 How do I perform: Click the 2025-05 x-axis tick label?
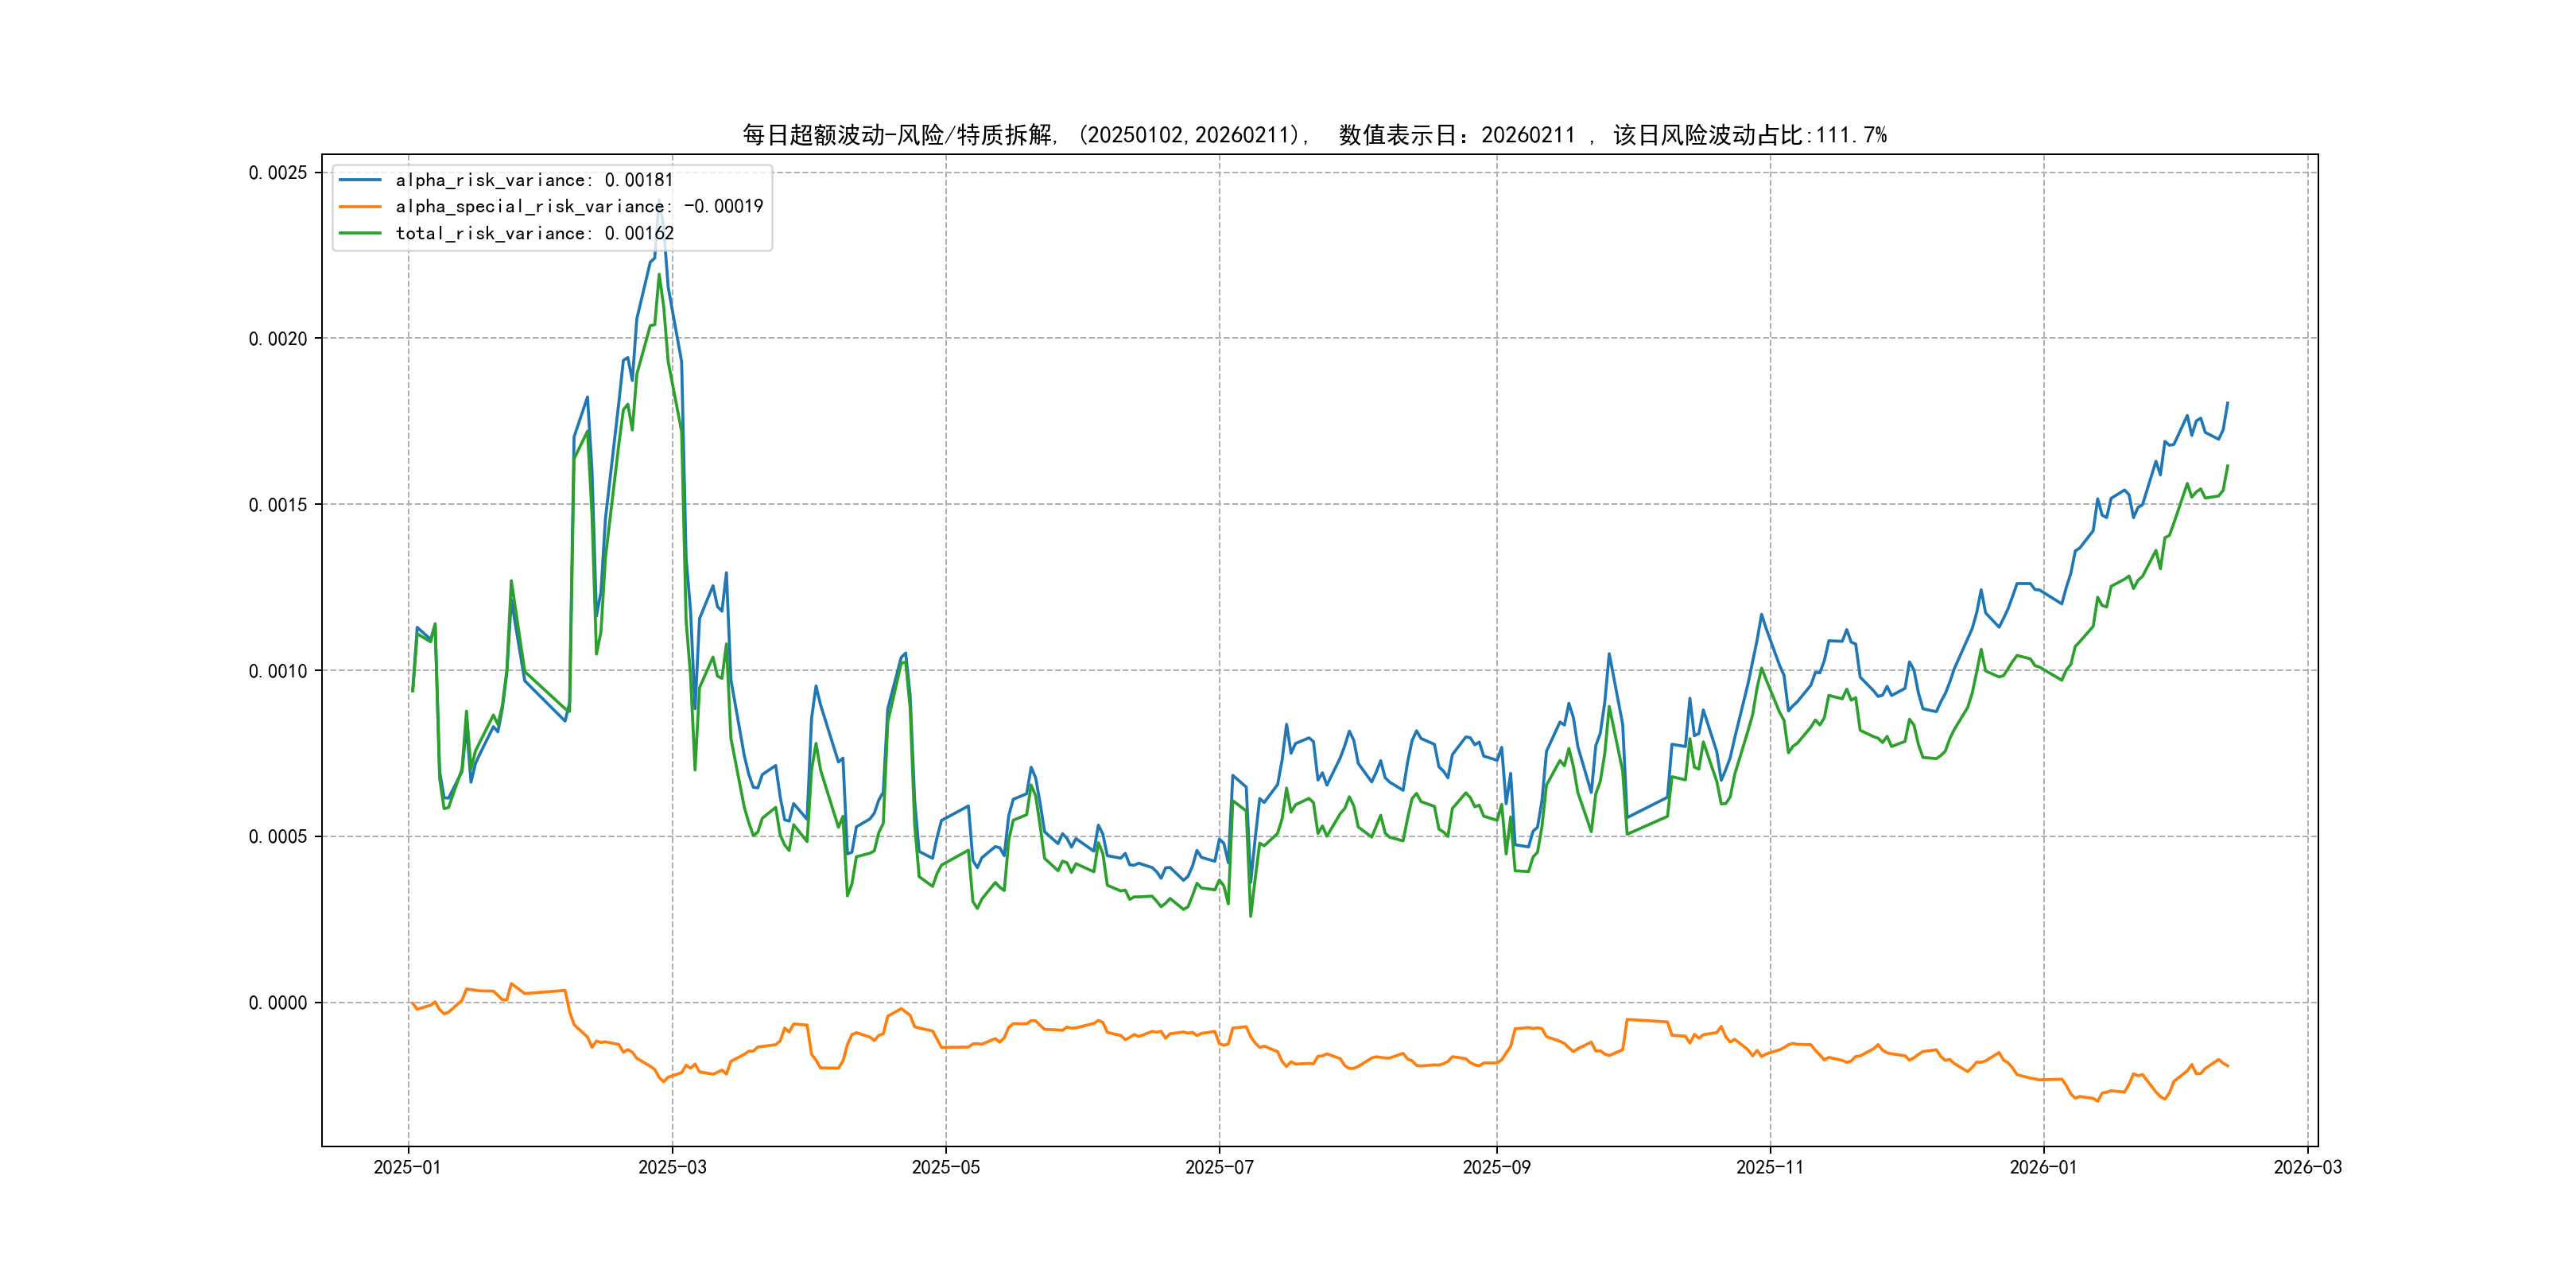tap(945, 1167)
